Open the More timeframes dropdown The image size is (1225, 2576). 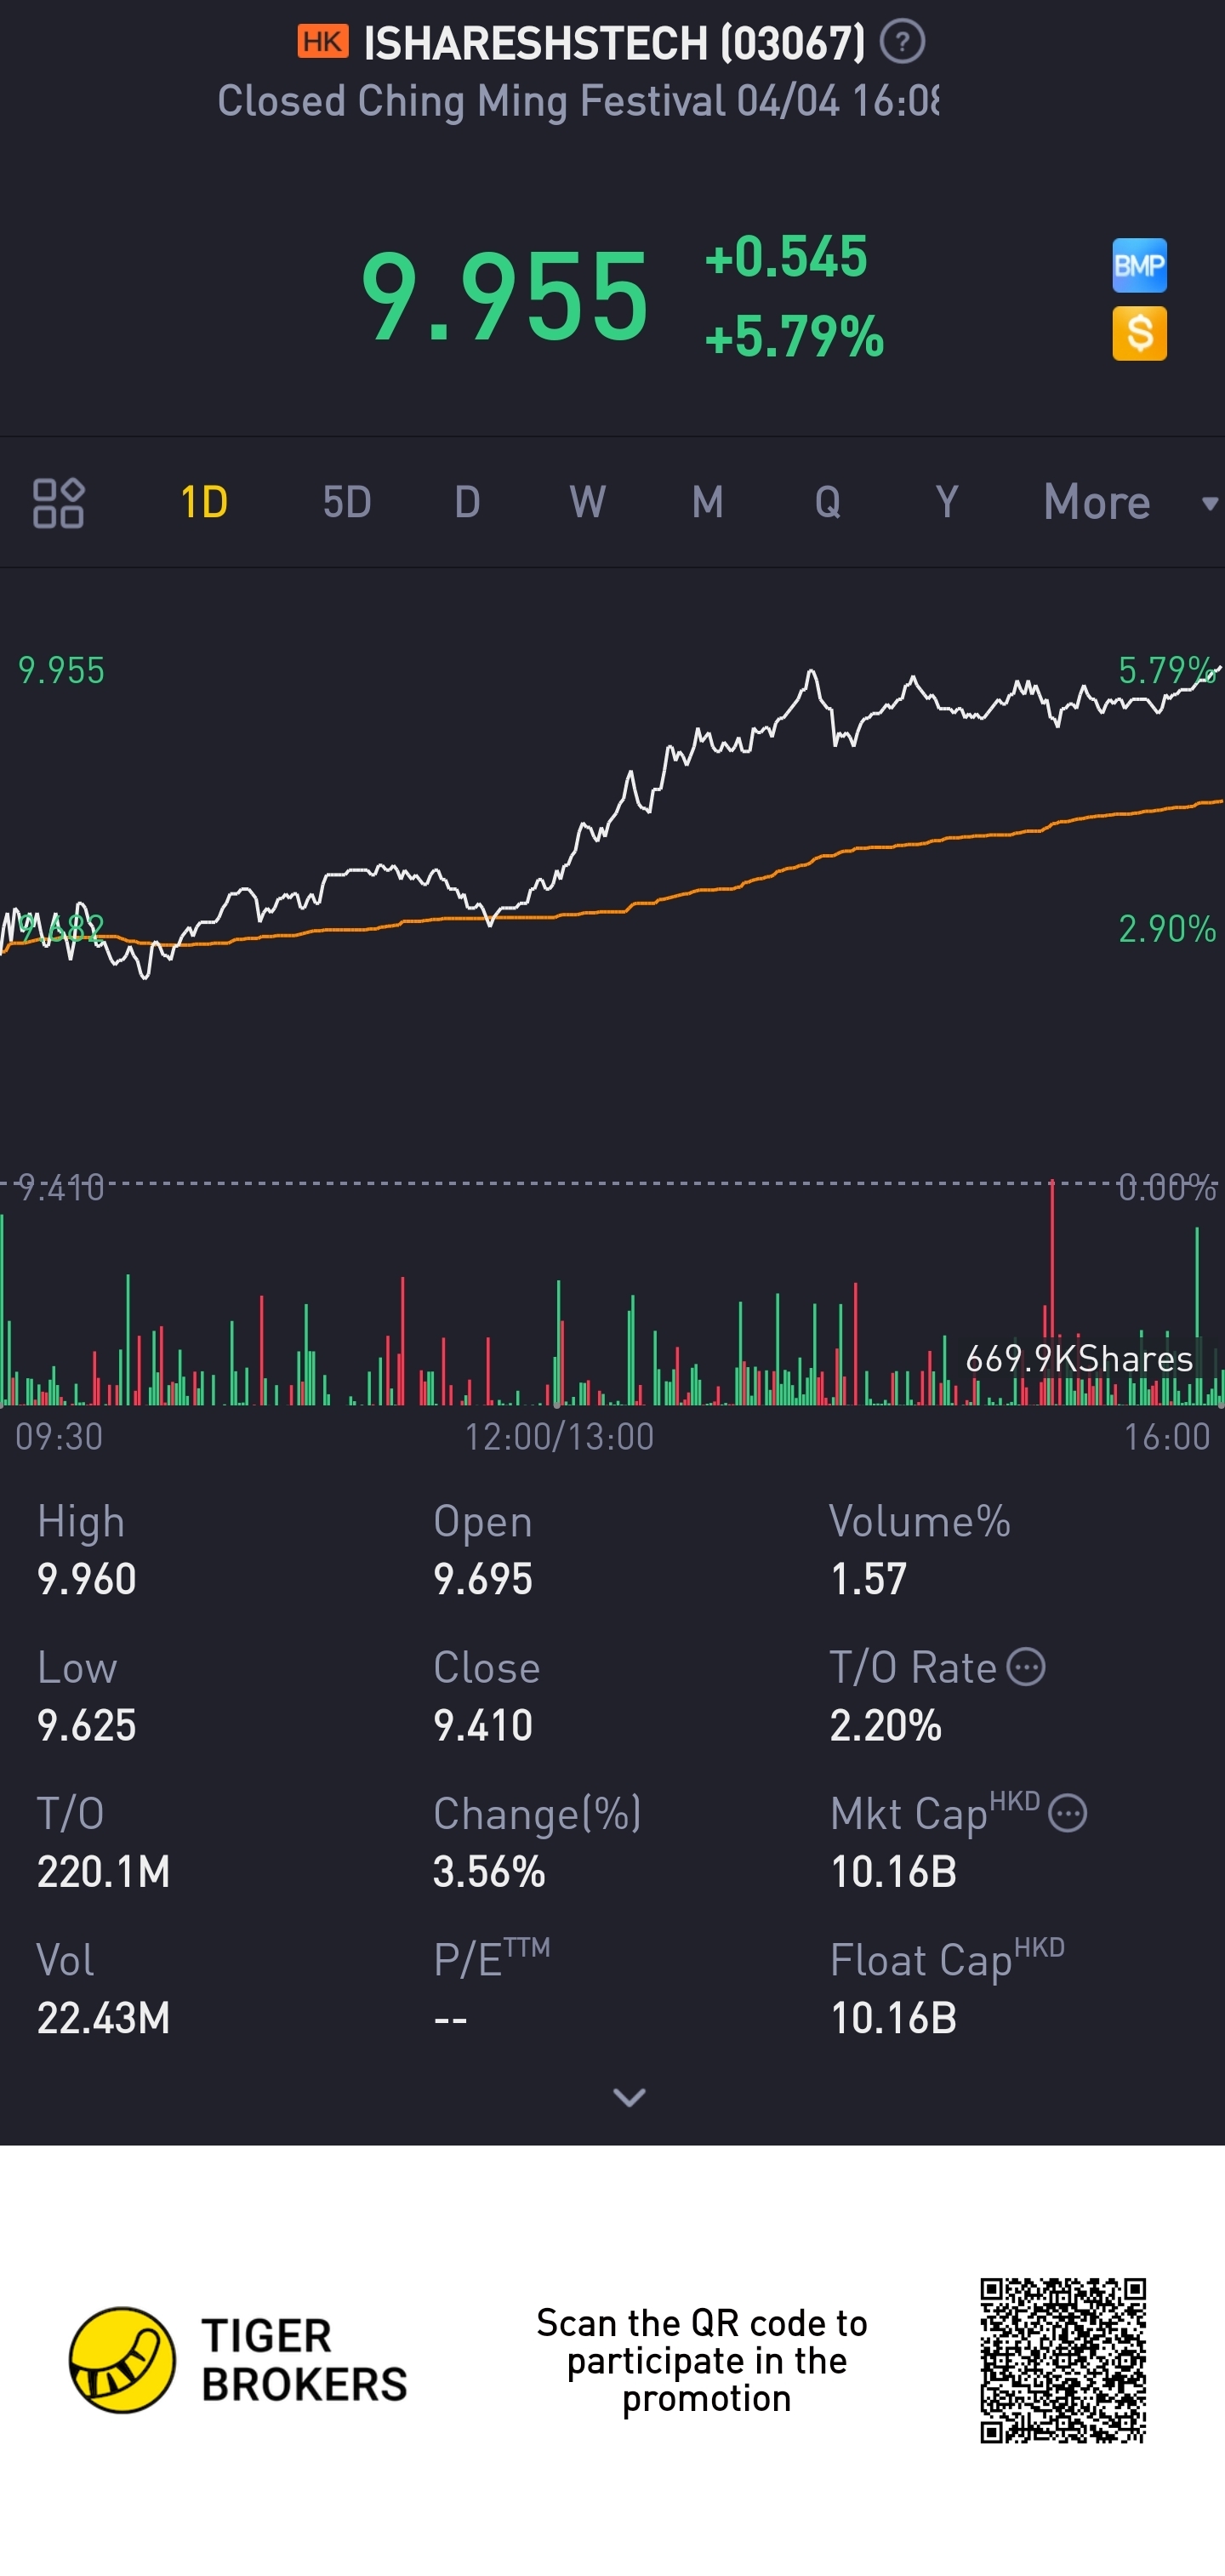tap(1130, 502)
